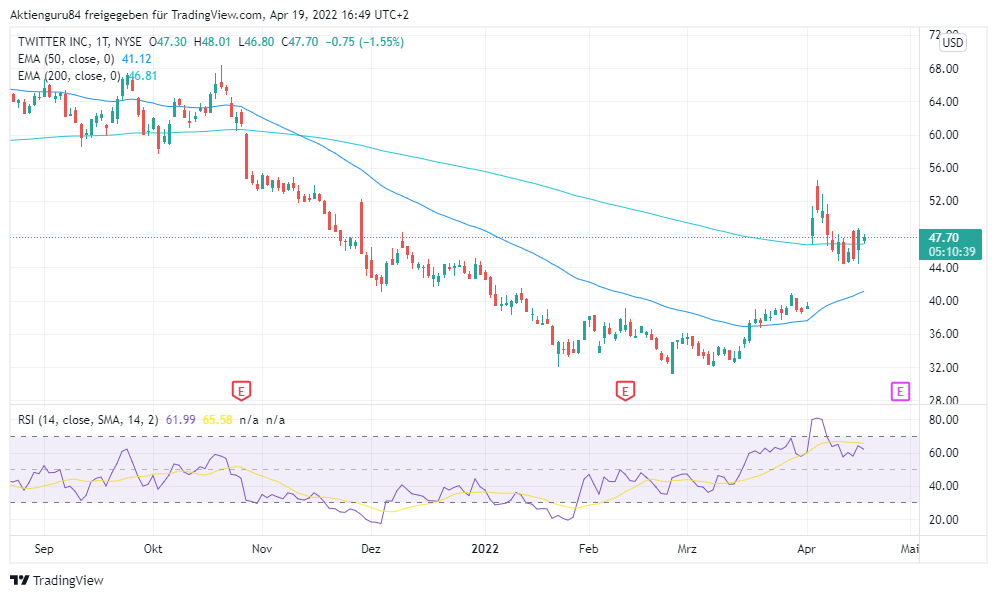Click the 40.00 label on the RSI scale

point(944,486)
